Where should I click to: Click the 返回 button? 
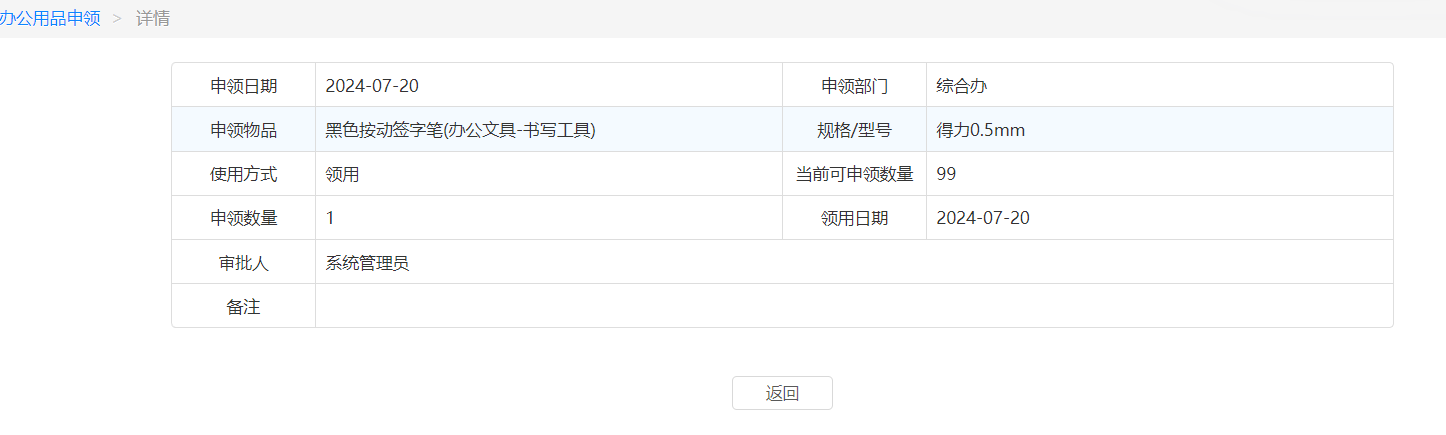pyautogui.click(x=782, y=393)
